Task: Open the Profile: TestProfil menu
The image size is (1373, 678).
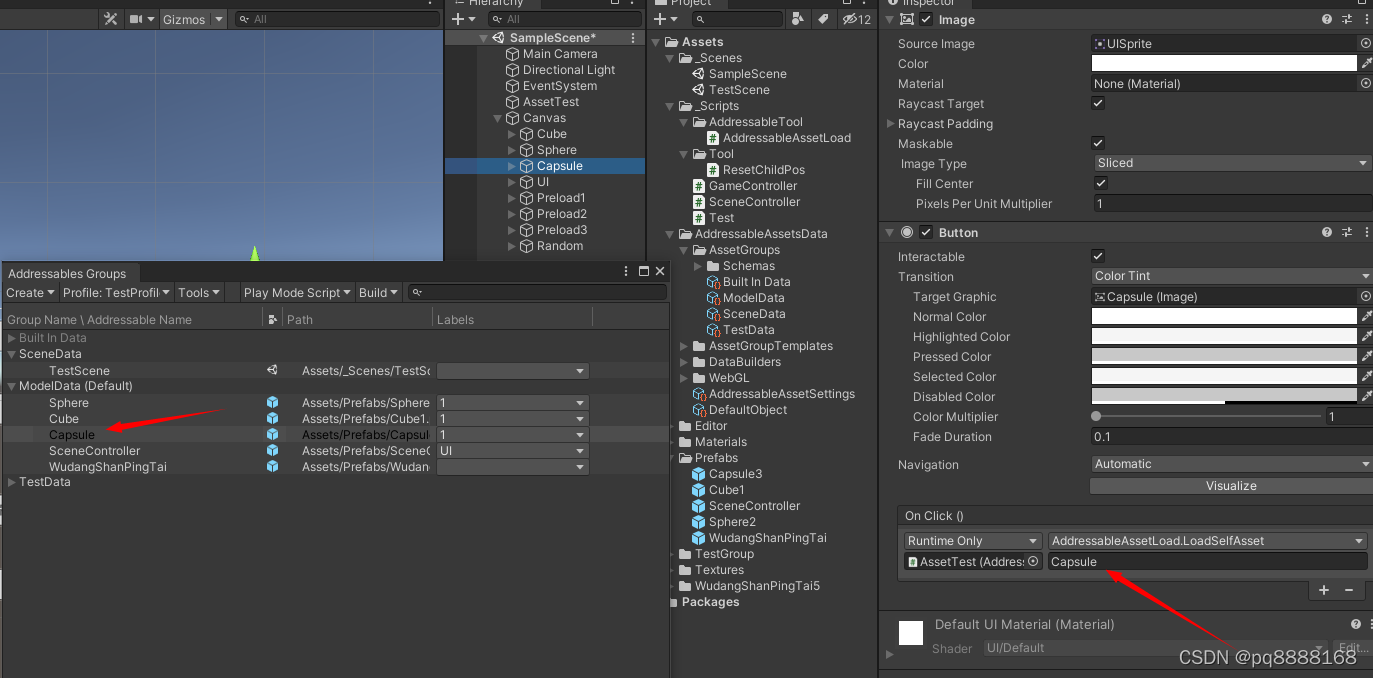Action: click(x=116, y=293)
